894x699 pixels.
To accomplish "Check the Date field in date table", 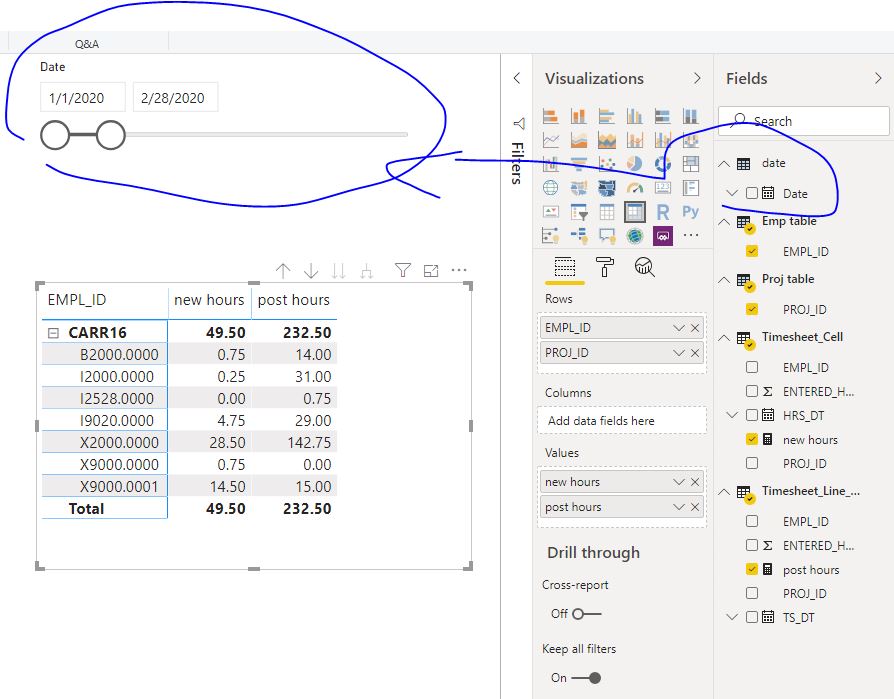I will pos(752,193).
